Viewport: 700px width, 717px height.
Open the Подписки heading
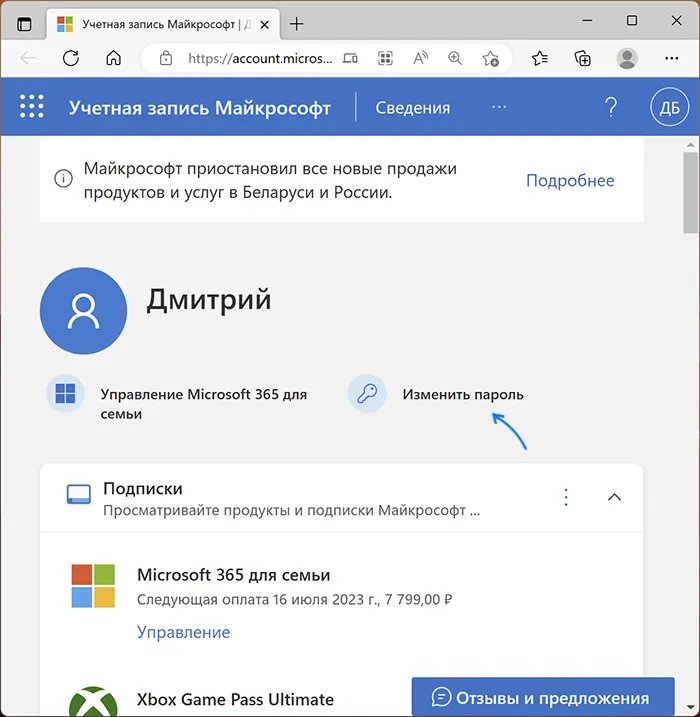point(143,489)
